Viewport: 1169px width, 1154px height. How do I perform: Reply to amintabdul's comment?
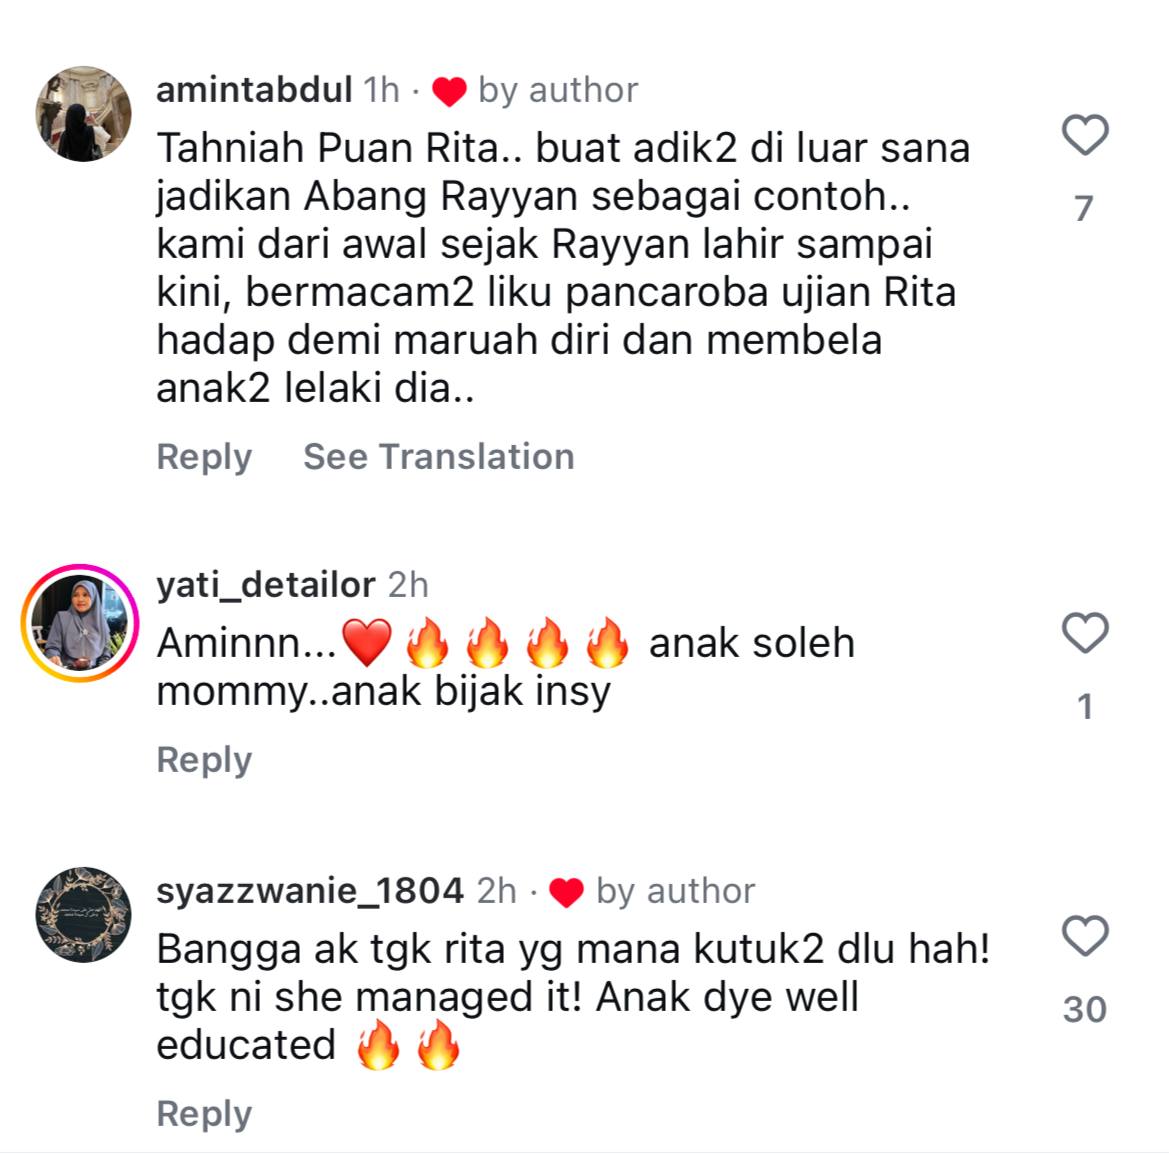pyautogui.click(x=204, y=456)
